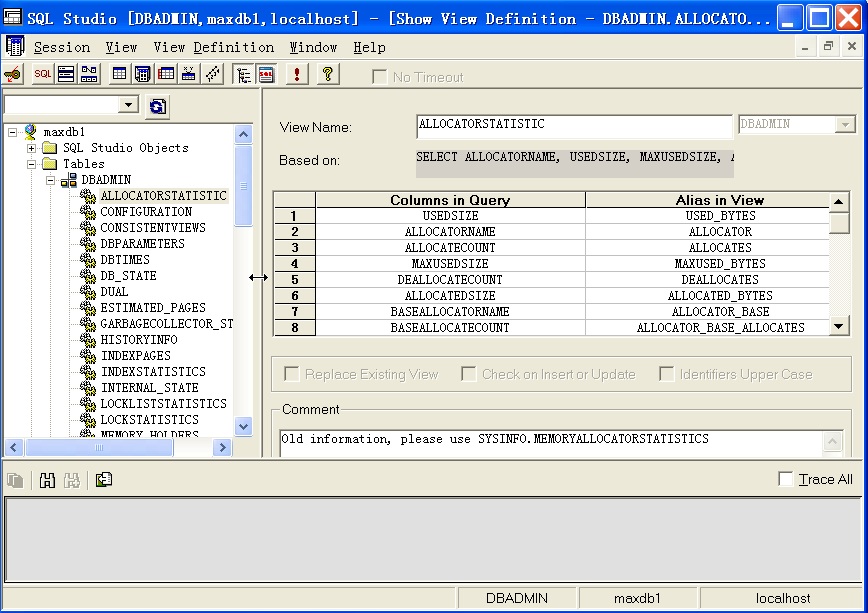
Task: Collapse the DBADMIN schema node
Action: tap(49, 180)
